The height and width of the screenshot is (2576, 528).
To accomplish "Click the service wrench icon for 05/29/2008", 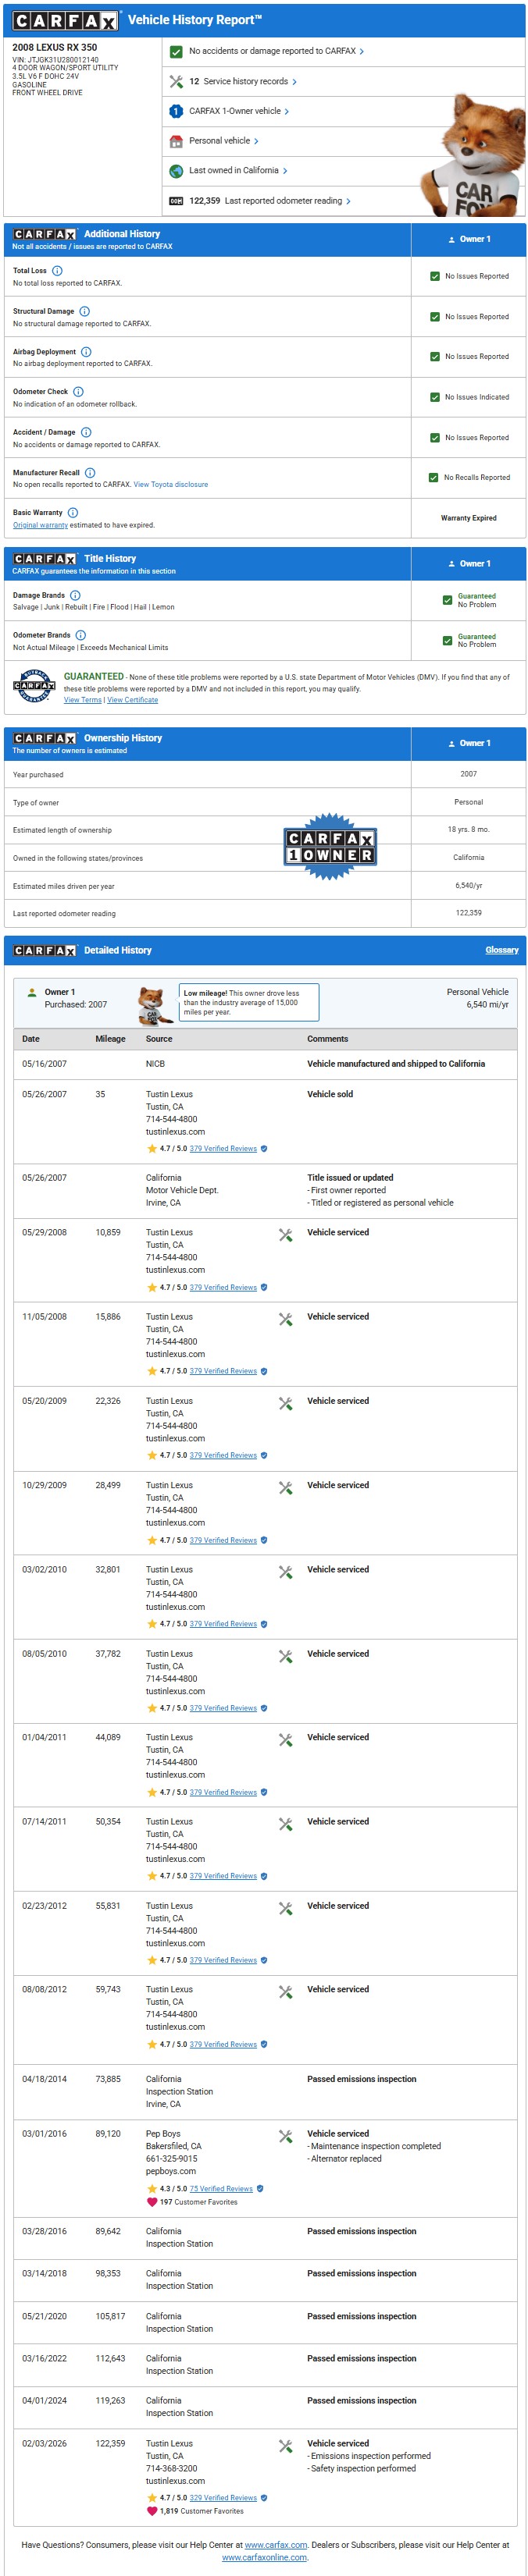I will click(x=285, y=1235).
